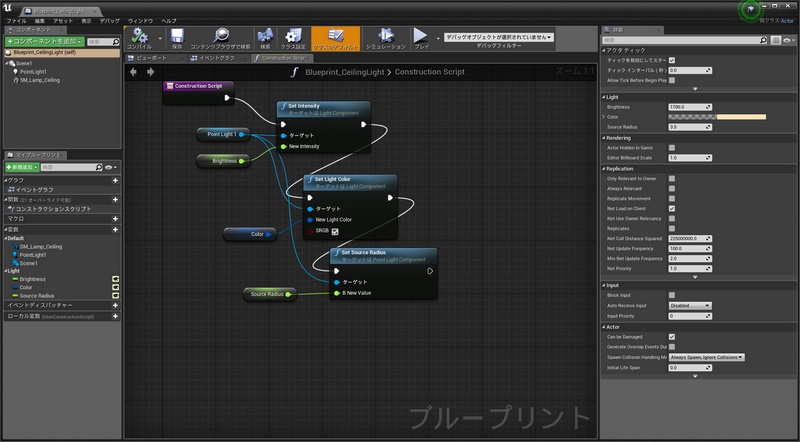800x442 pixels.
Task: Toggle Source Radius variable editable eye icon
Action: pos(115,296)
